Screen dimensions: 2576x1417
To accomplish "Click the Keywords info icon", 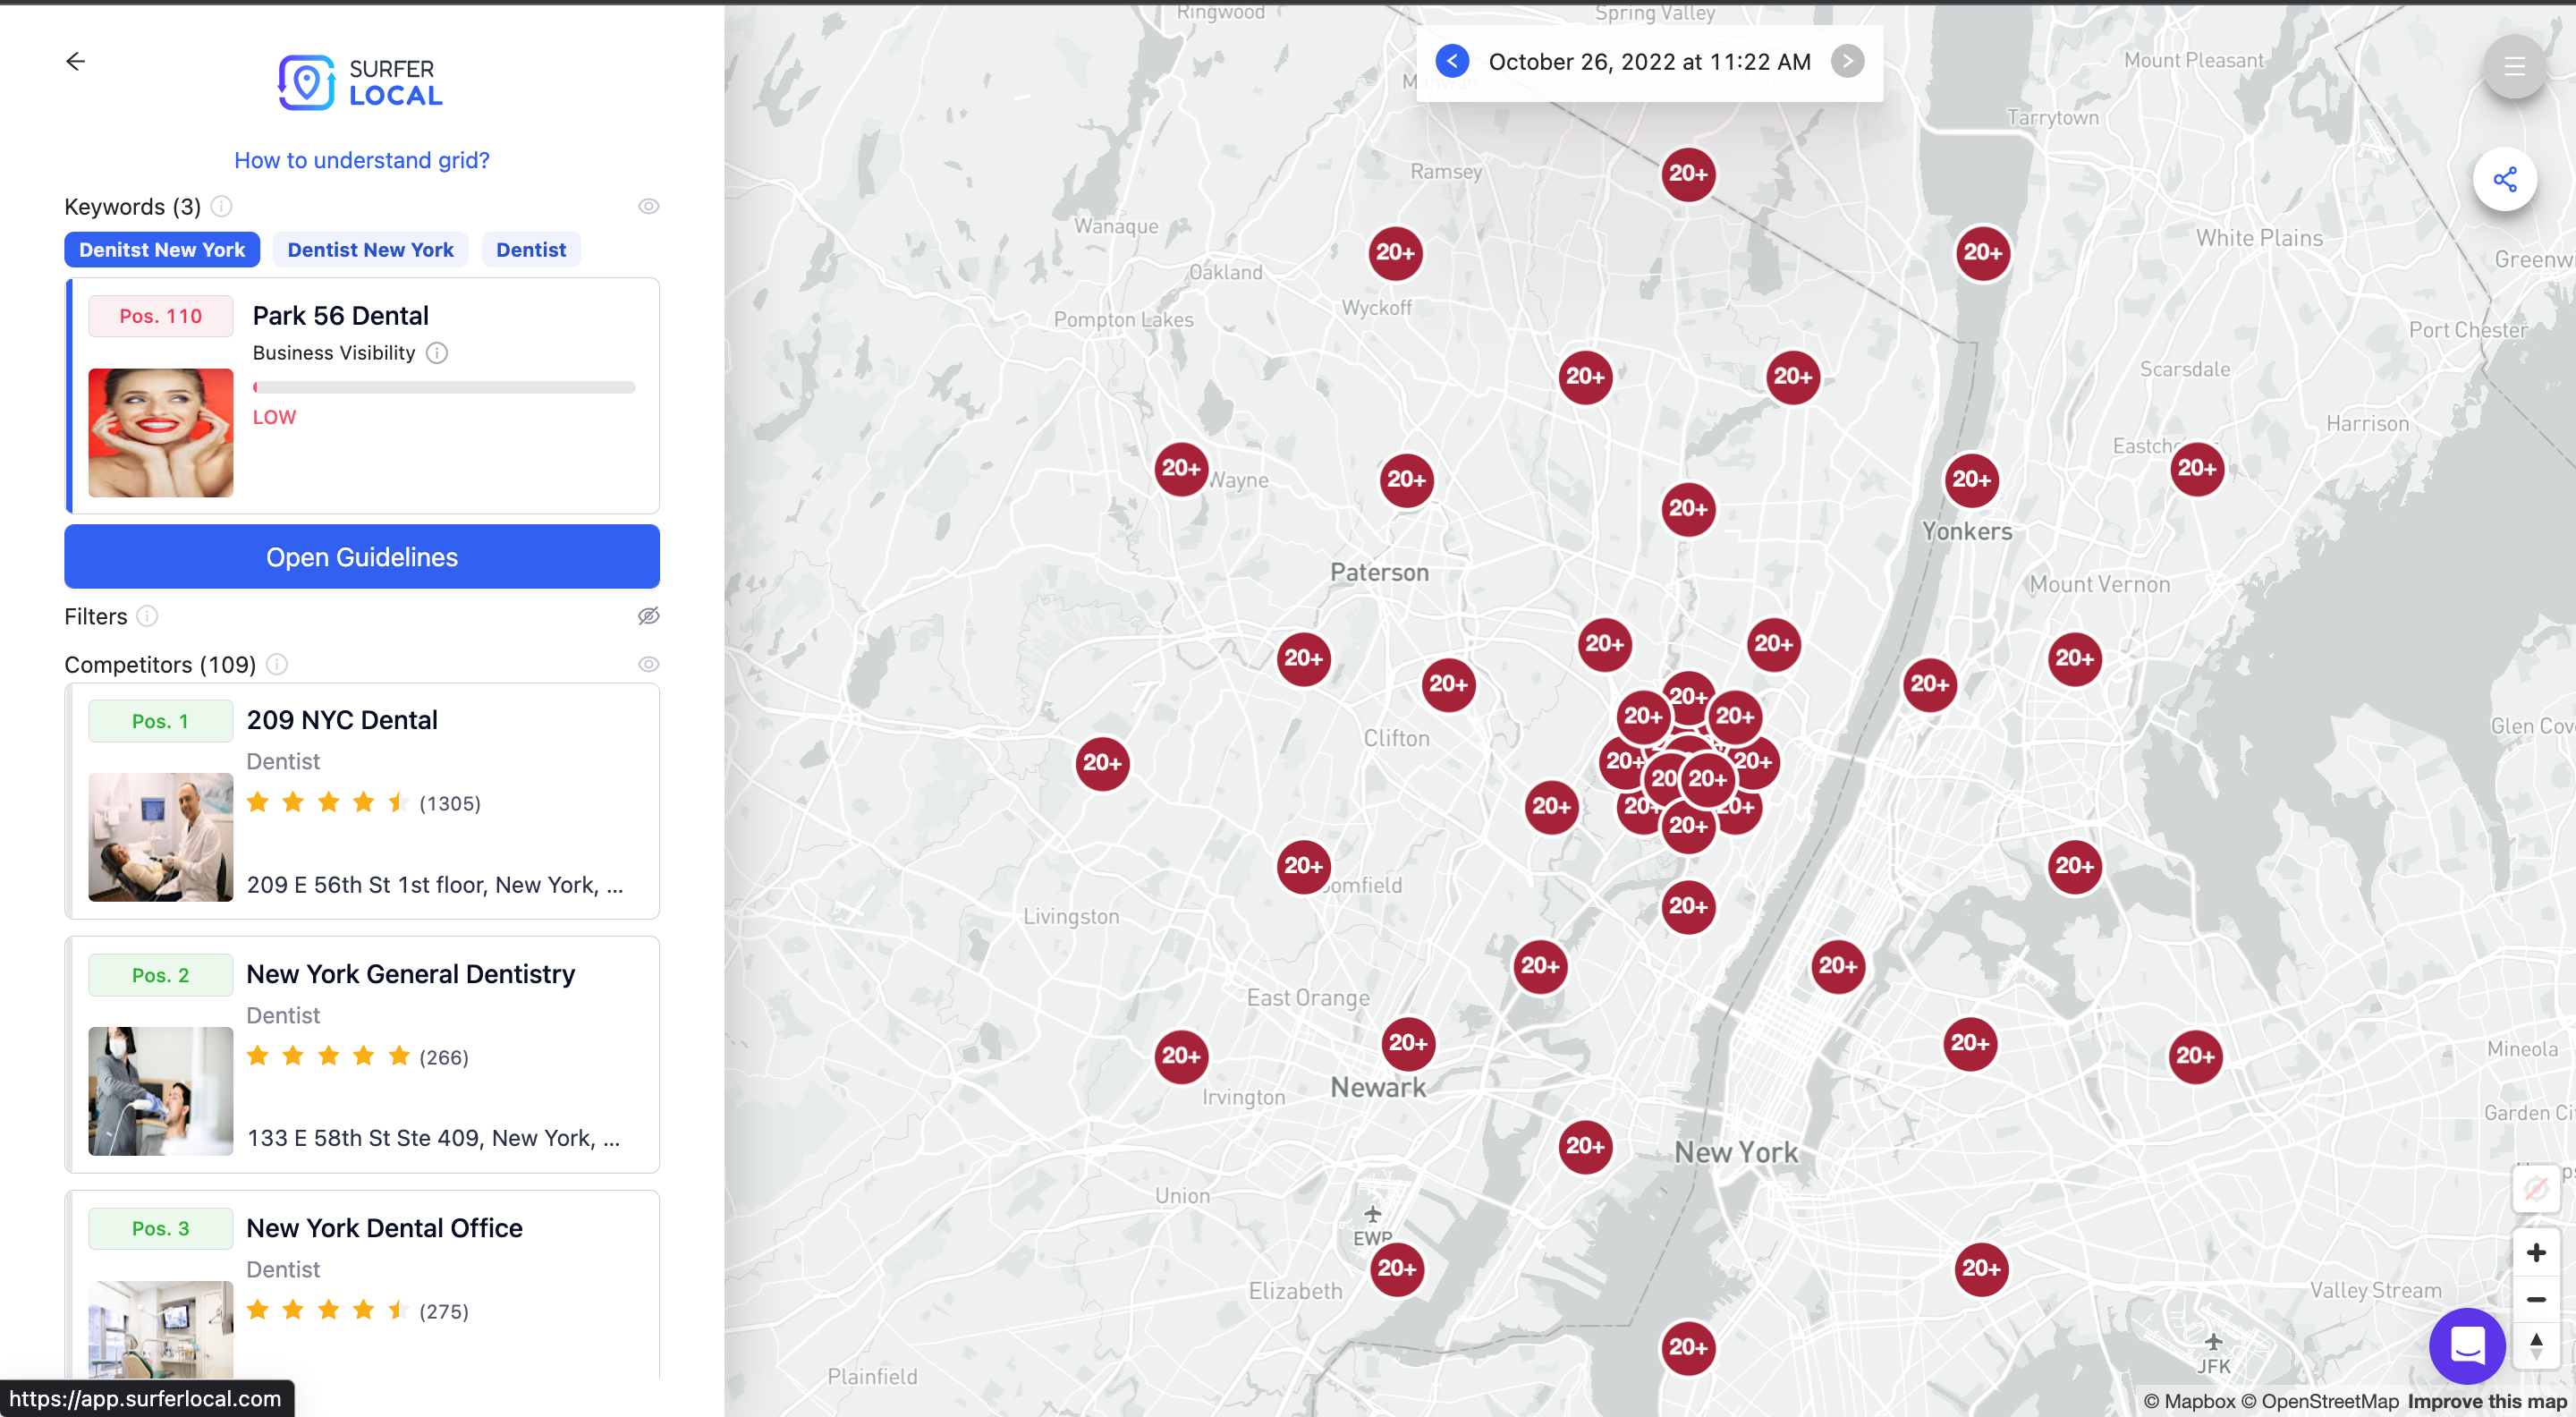I will [222, 207].
